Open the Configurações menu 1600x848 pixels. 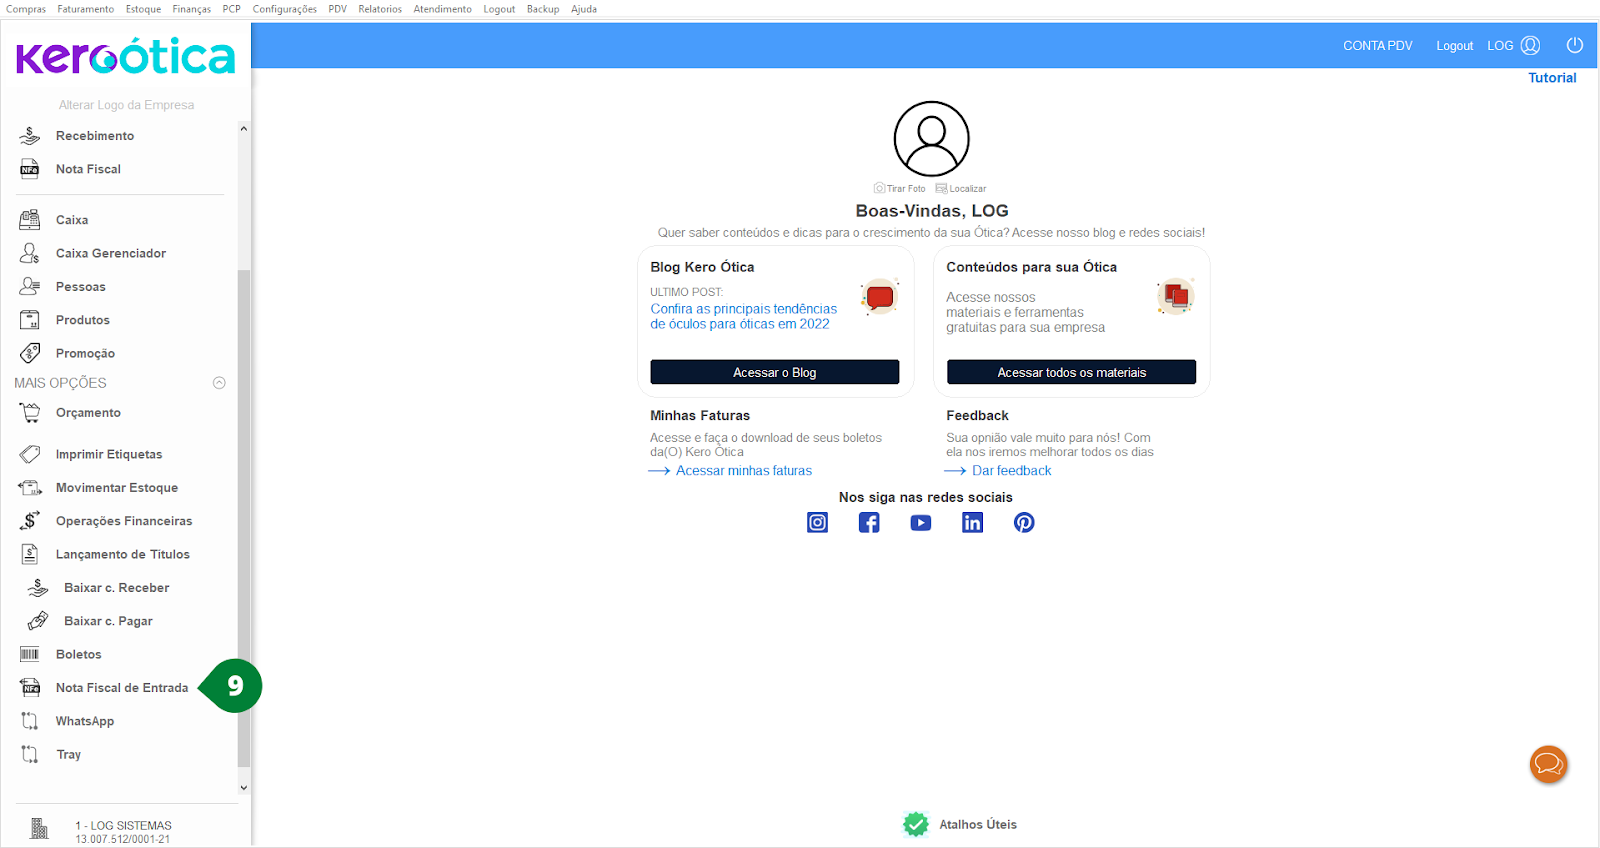(x=285, y=9)
